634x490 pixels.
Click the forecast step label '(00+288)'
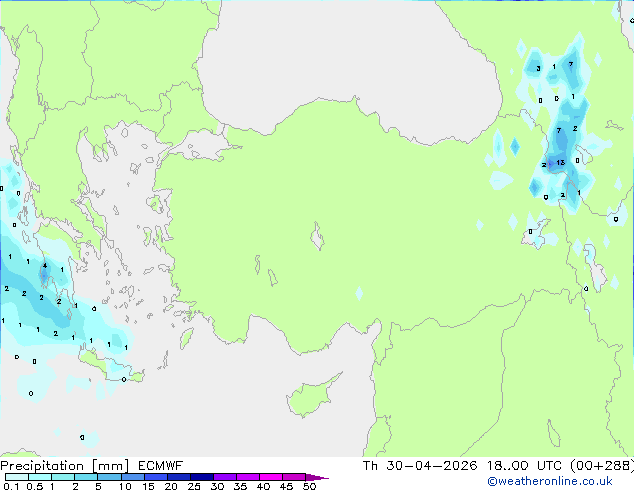coord(601,466)
